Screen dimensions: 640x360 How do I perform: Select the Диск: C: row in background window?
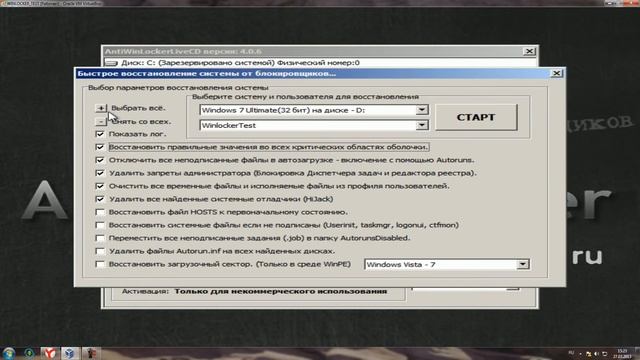pos(320,63)
